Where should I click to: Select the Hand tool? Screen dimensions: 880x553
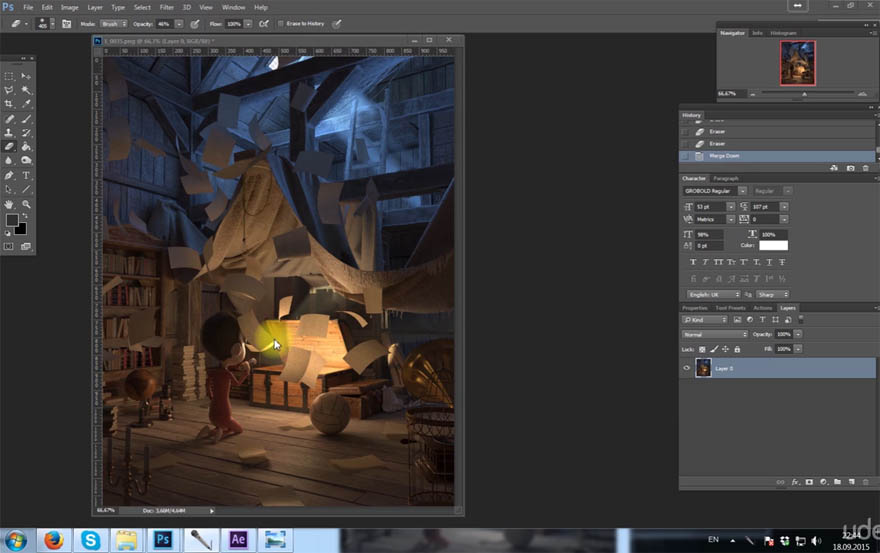click(9, 204)
